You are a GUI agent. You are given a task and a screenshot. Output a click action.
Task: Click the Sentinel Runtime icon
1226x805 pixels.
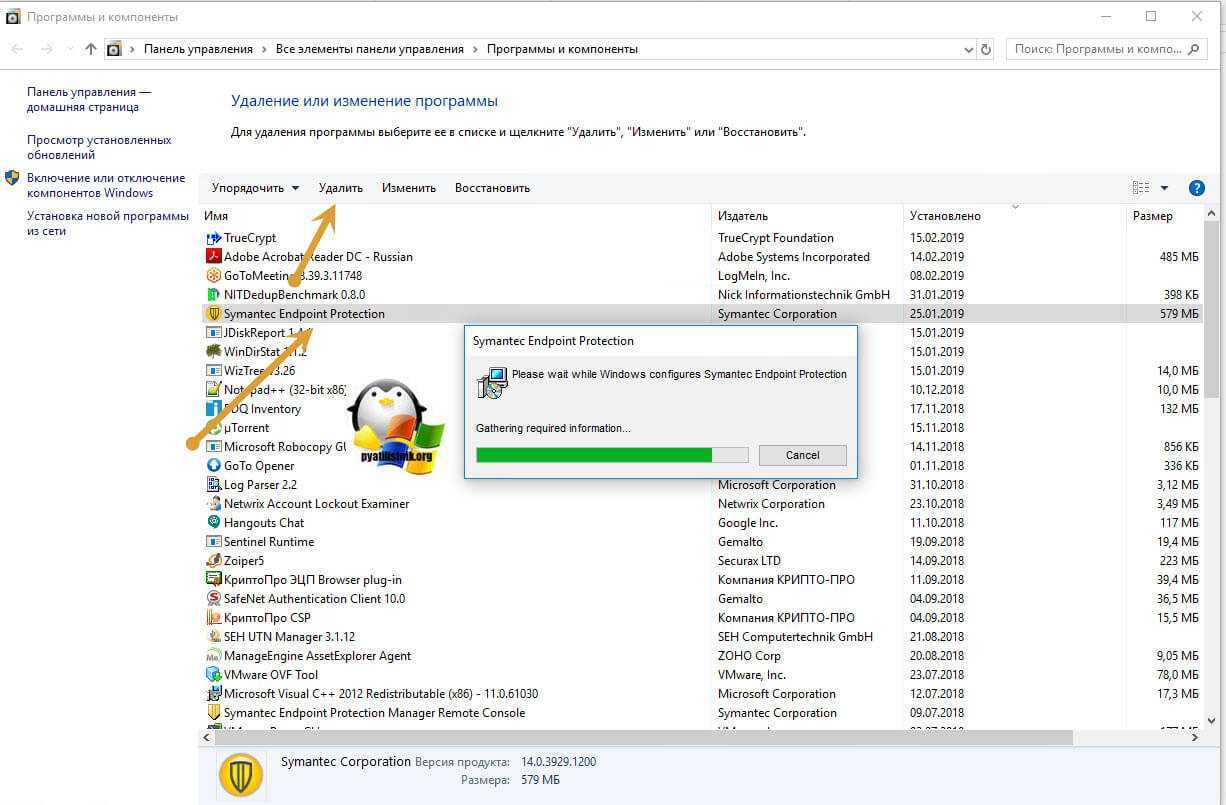pos(213,542)
